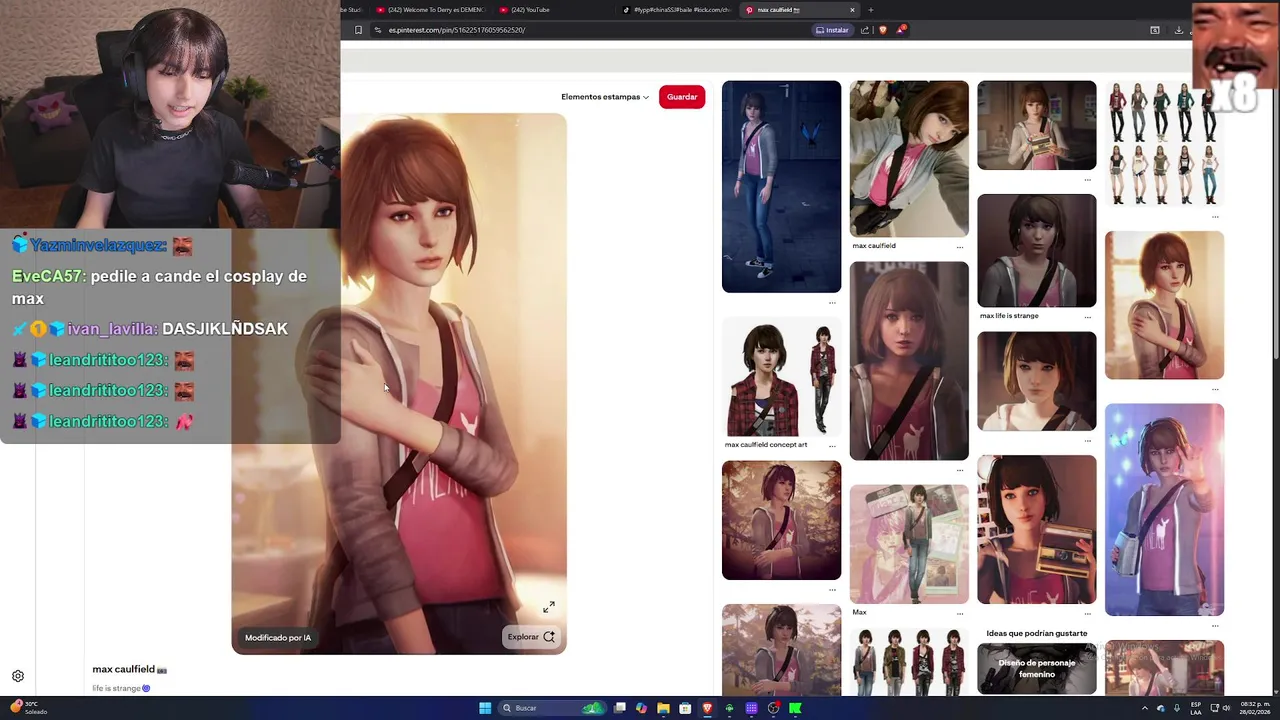Open the max life is strange thumbnail
Screen dimensions: 1280x720
(x=1036, y=251)
